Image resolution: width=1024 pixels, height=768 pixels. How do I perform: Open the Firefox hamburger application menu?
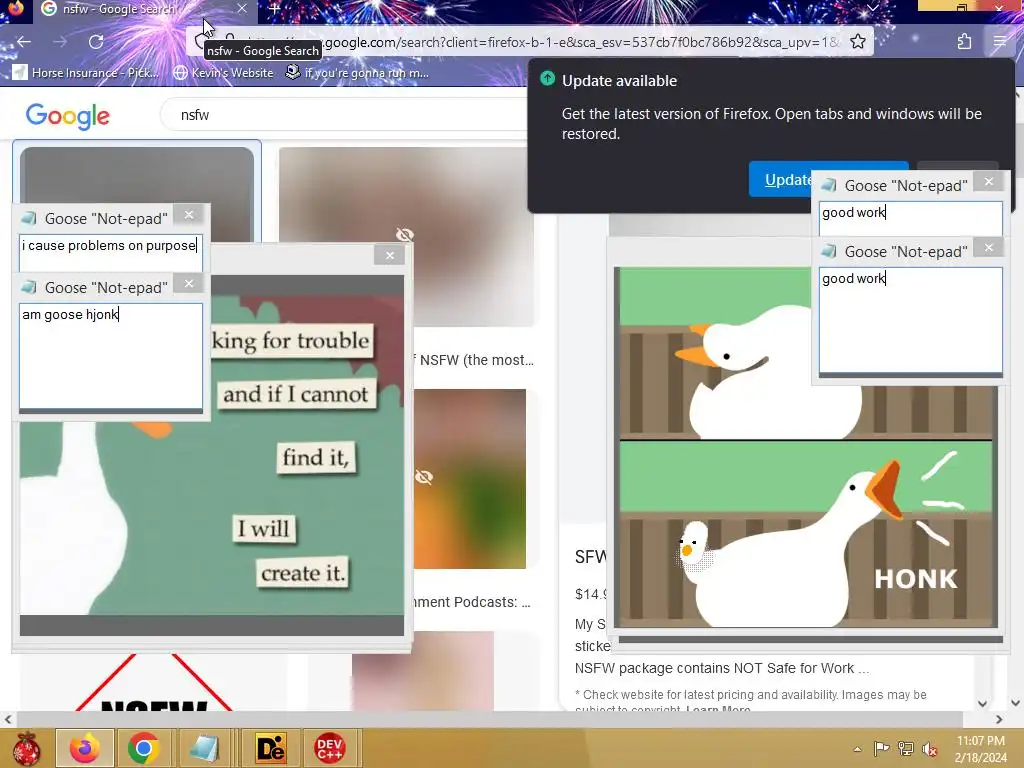point(999,42)
